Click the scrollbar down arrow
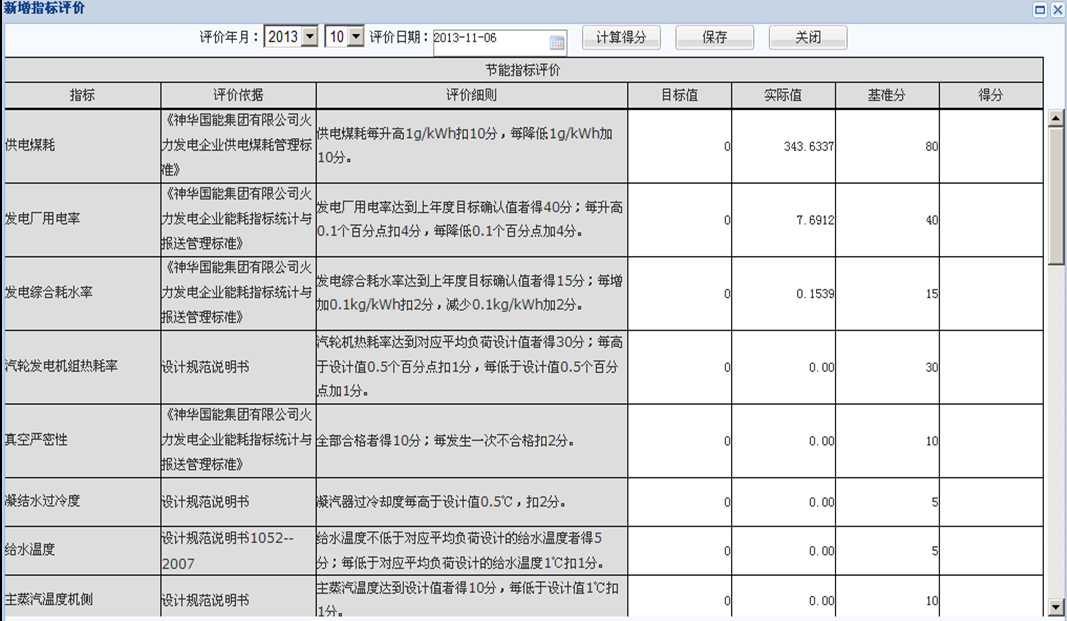The width and height of the screenshot is (1067, 621). click(1055, 607)
